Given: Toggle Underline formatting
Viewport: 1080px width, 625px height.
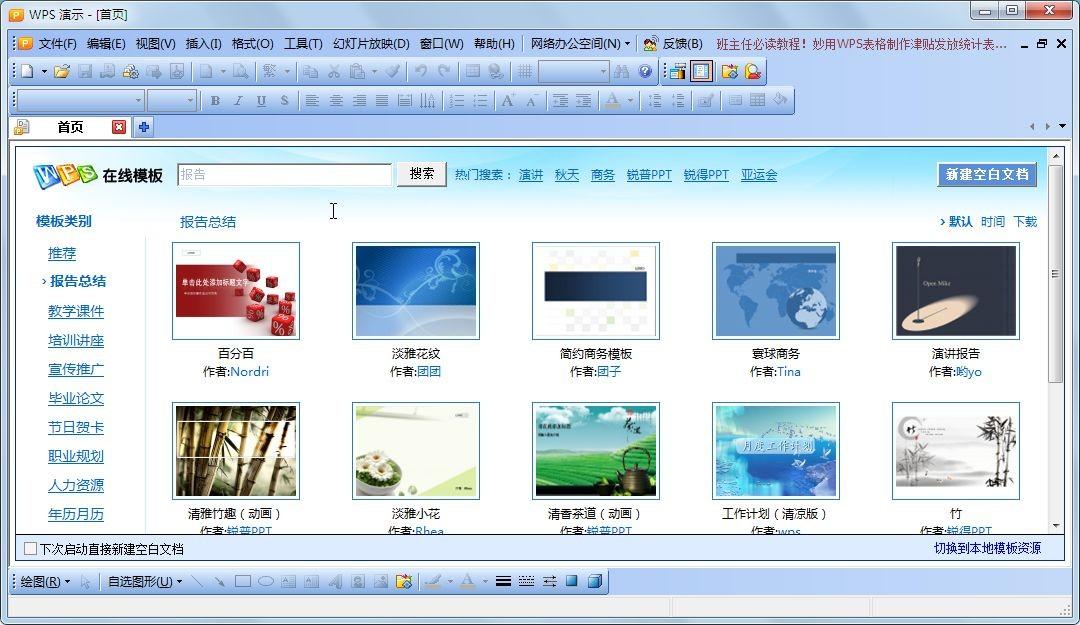Looking at the screenshot, I should [261, 101].
